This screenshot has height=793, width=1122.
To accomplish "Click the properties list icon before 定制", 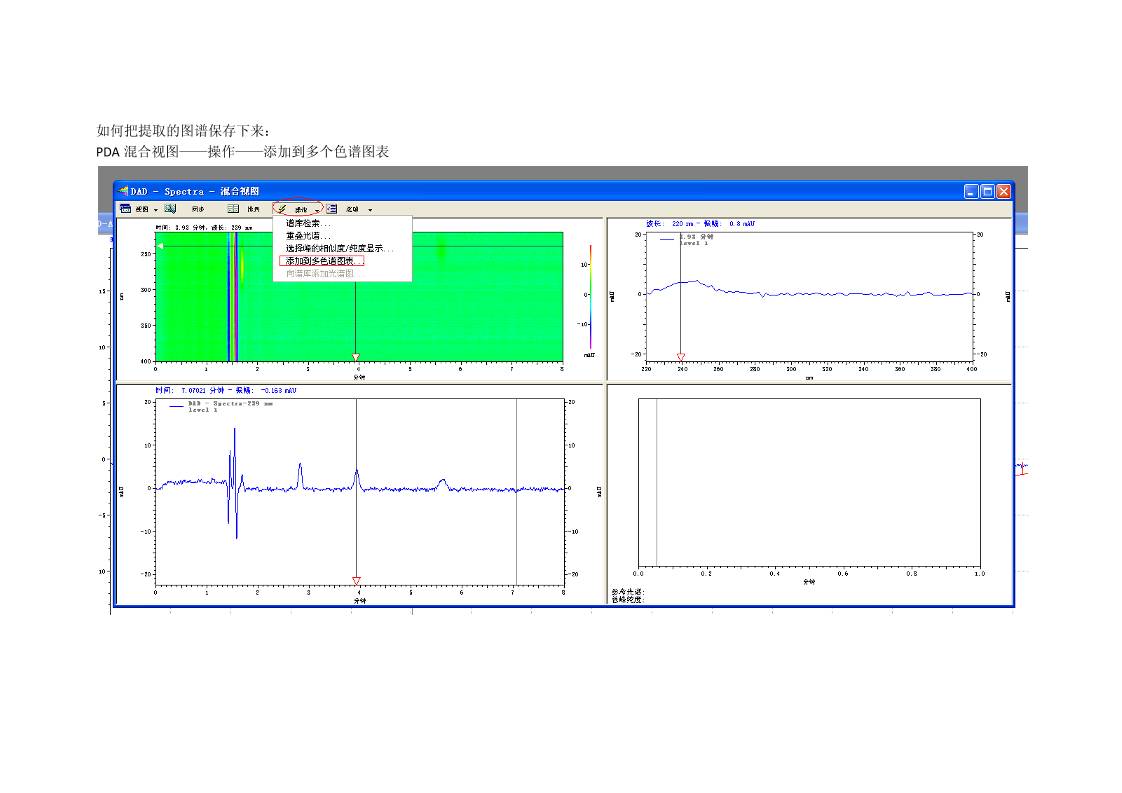I will (x=332, y=209).
